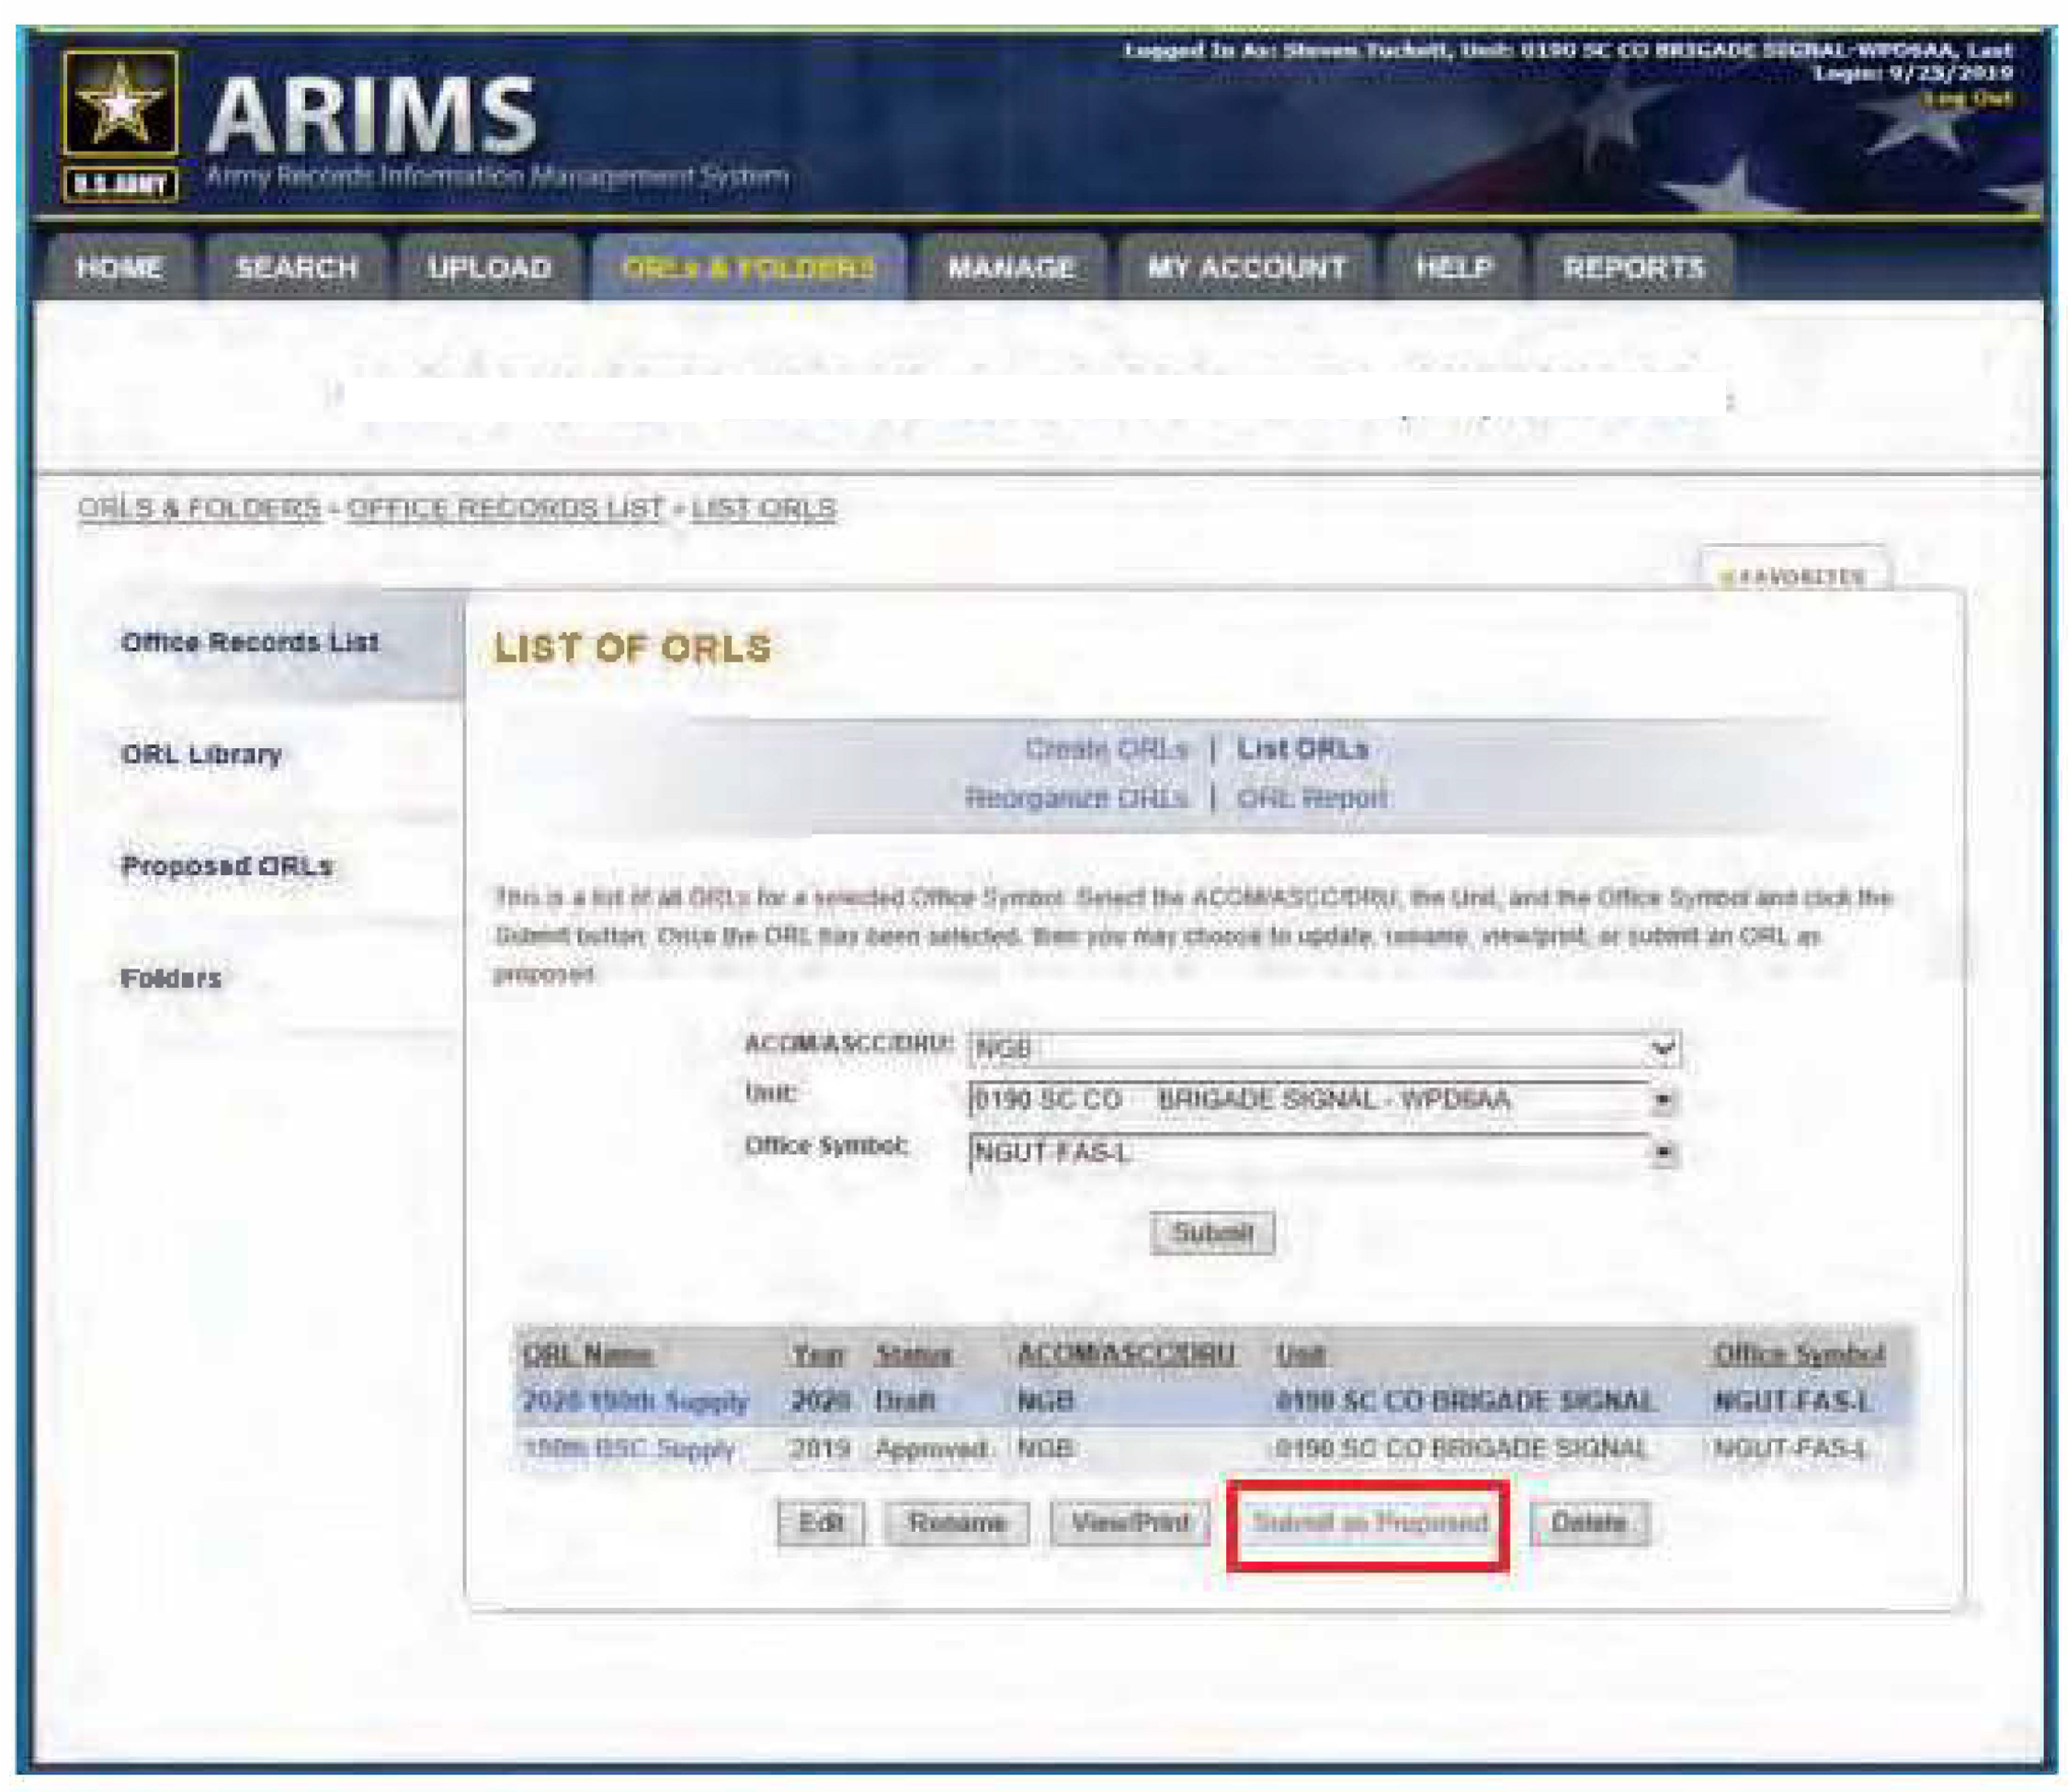Click the 2019 year cell
Screen dimensions: 2068x1792
(820, 1449)
